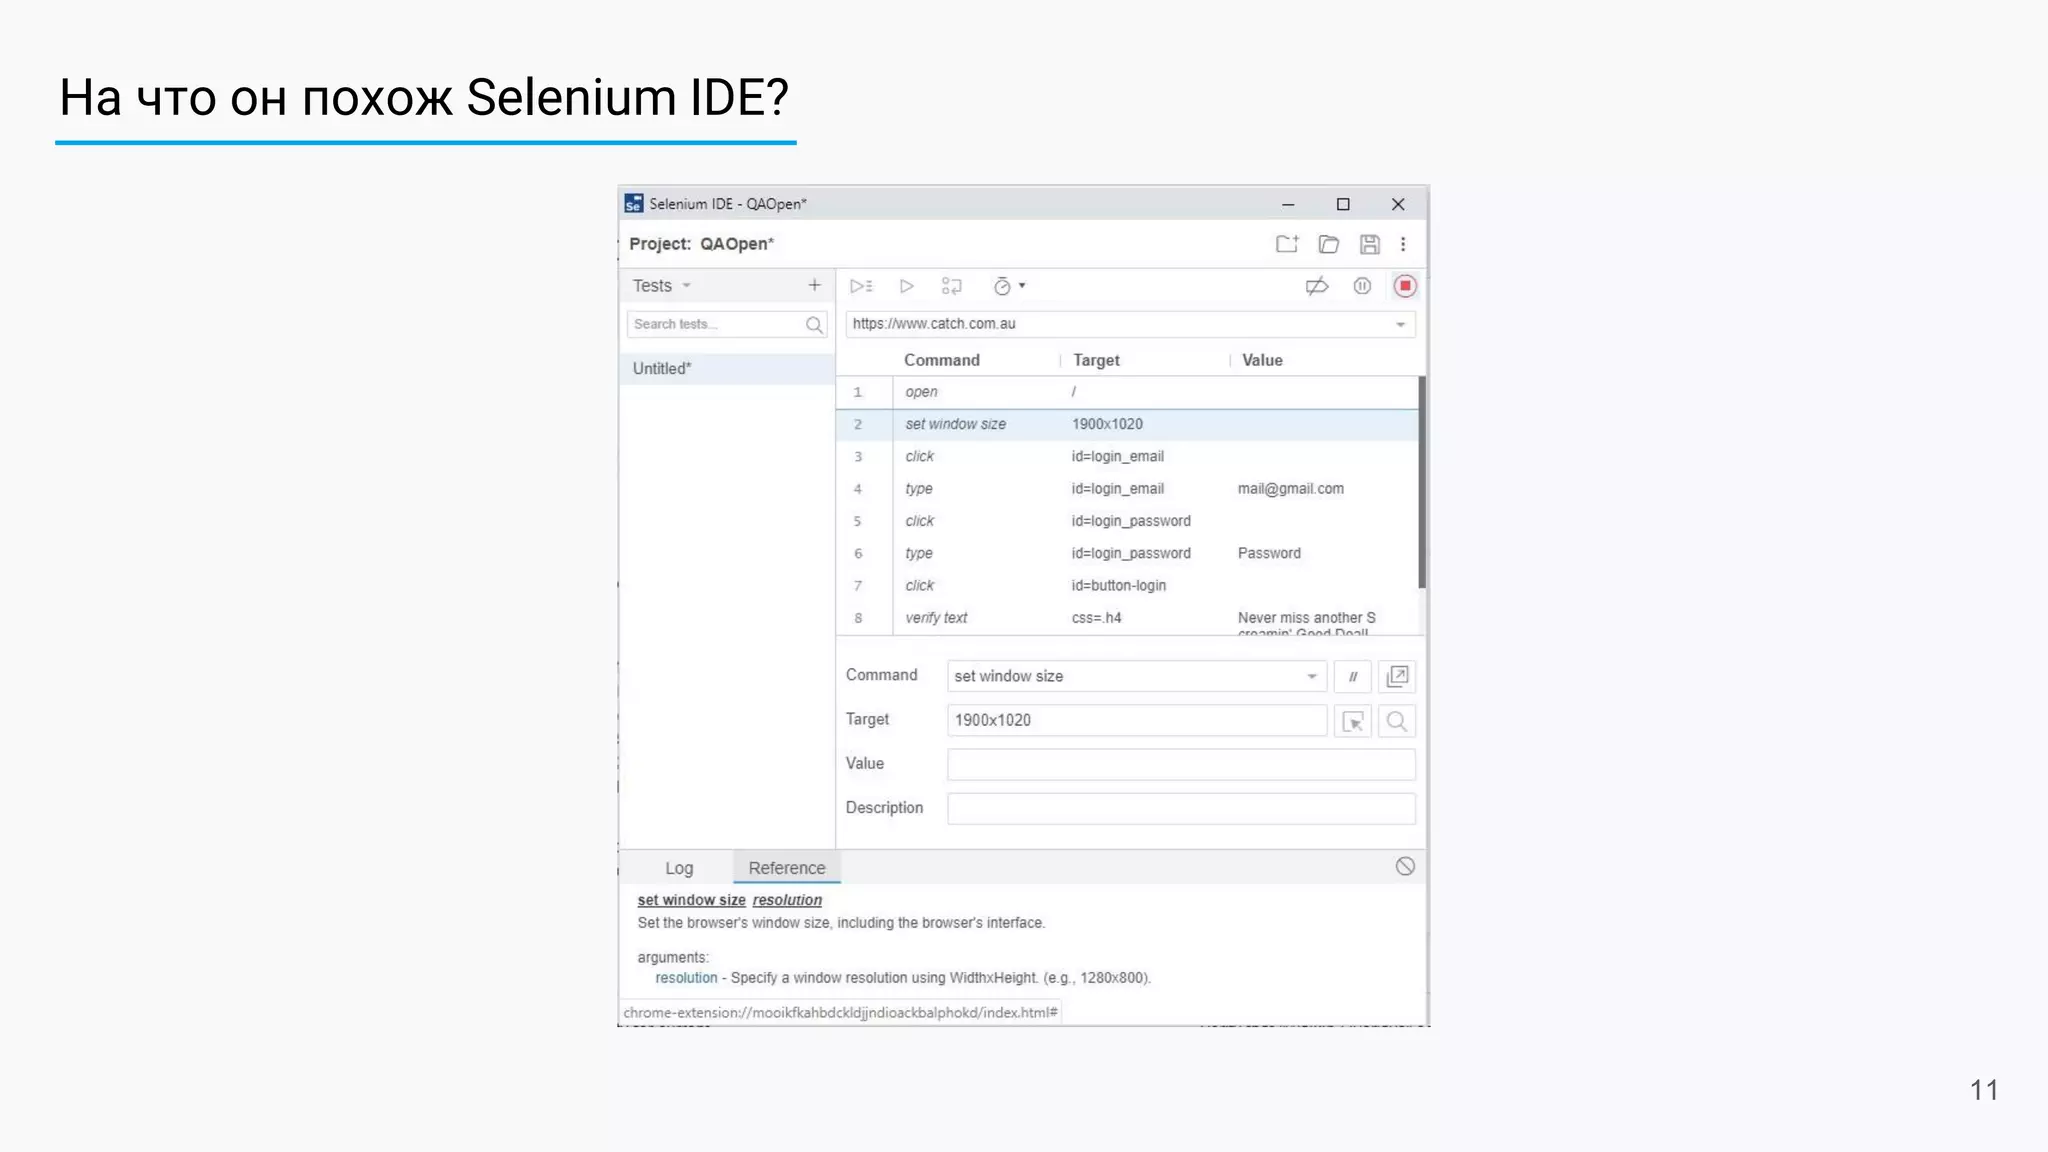Search tests magnifier icon
Viewport: 2048px width, 1152px height.
(x=814, y=325)
